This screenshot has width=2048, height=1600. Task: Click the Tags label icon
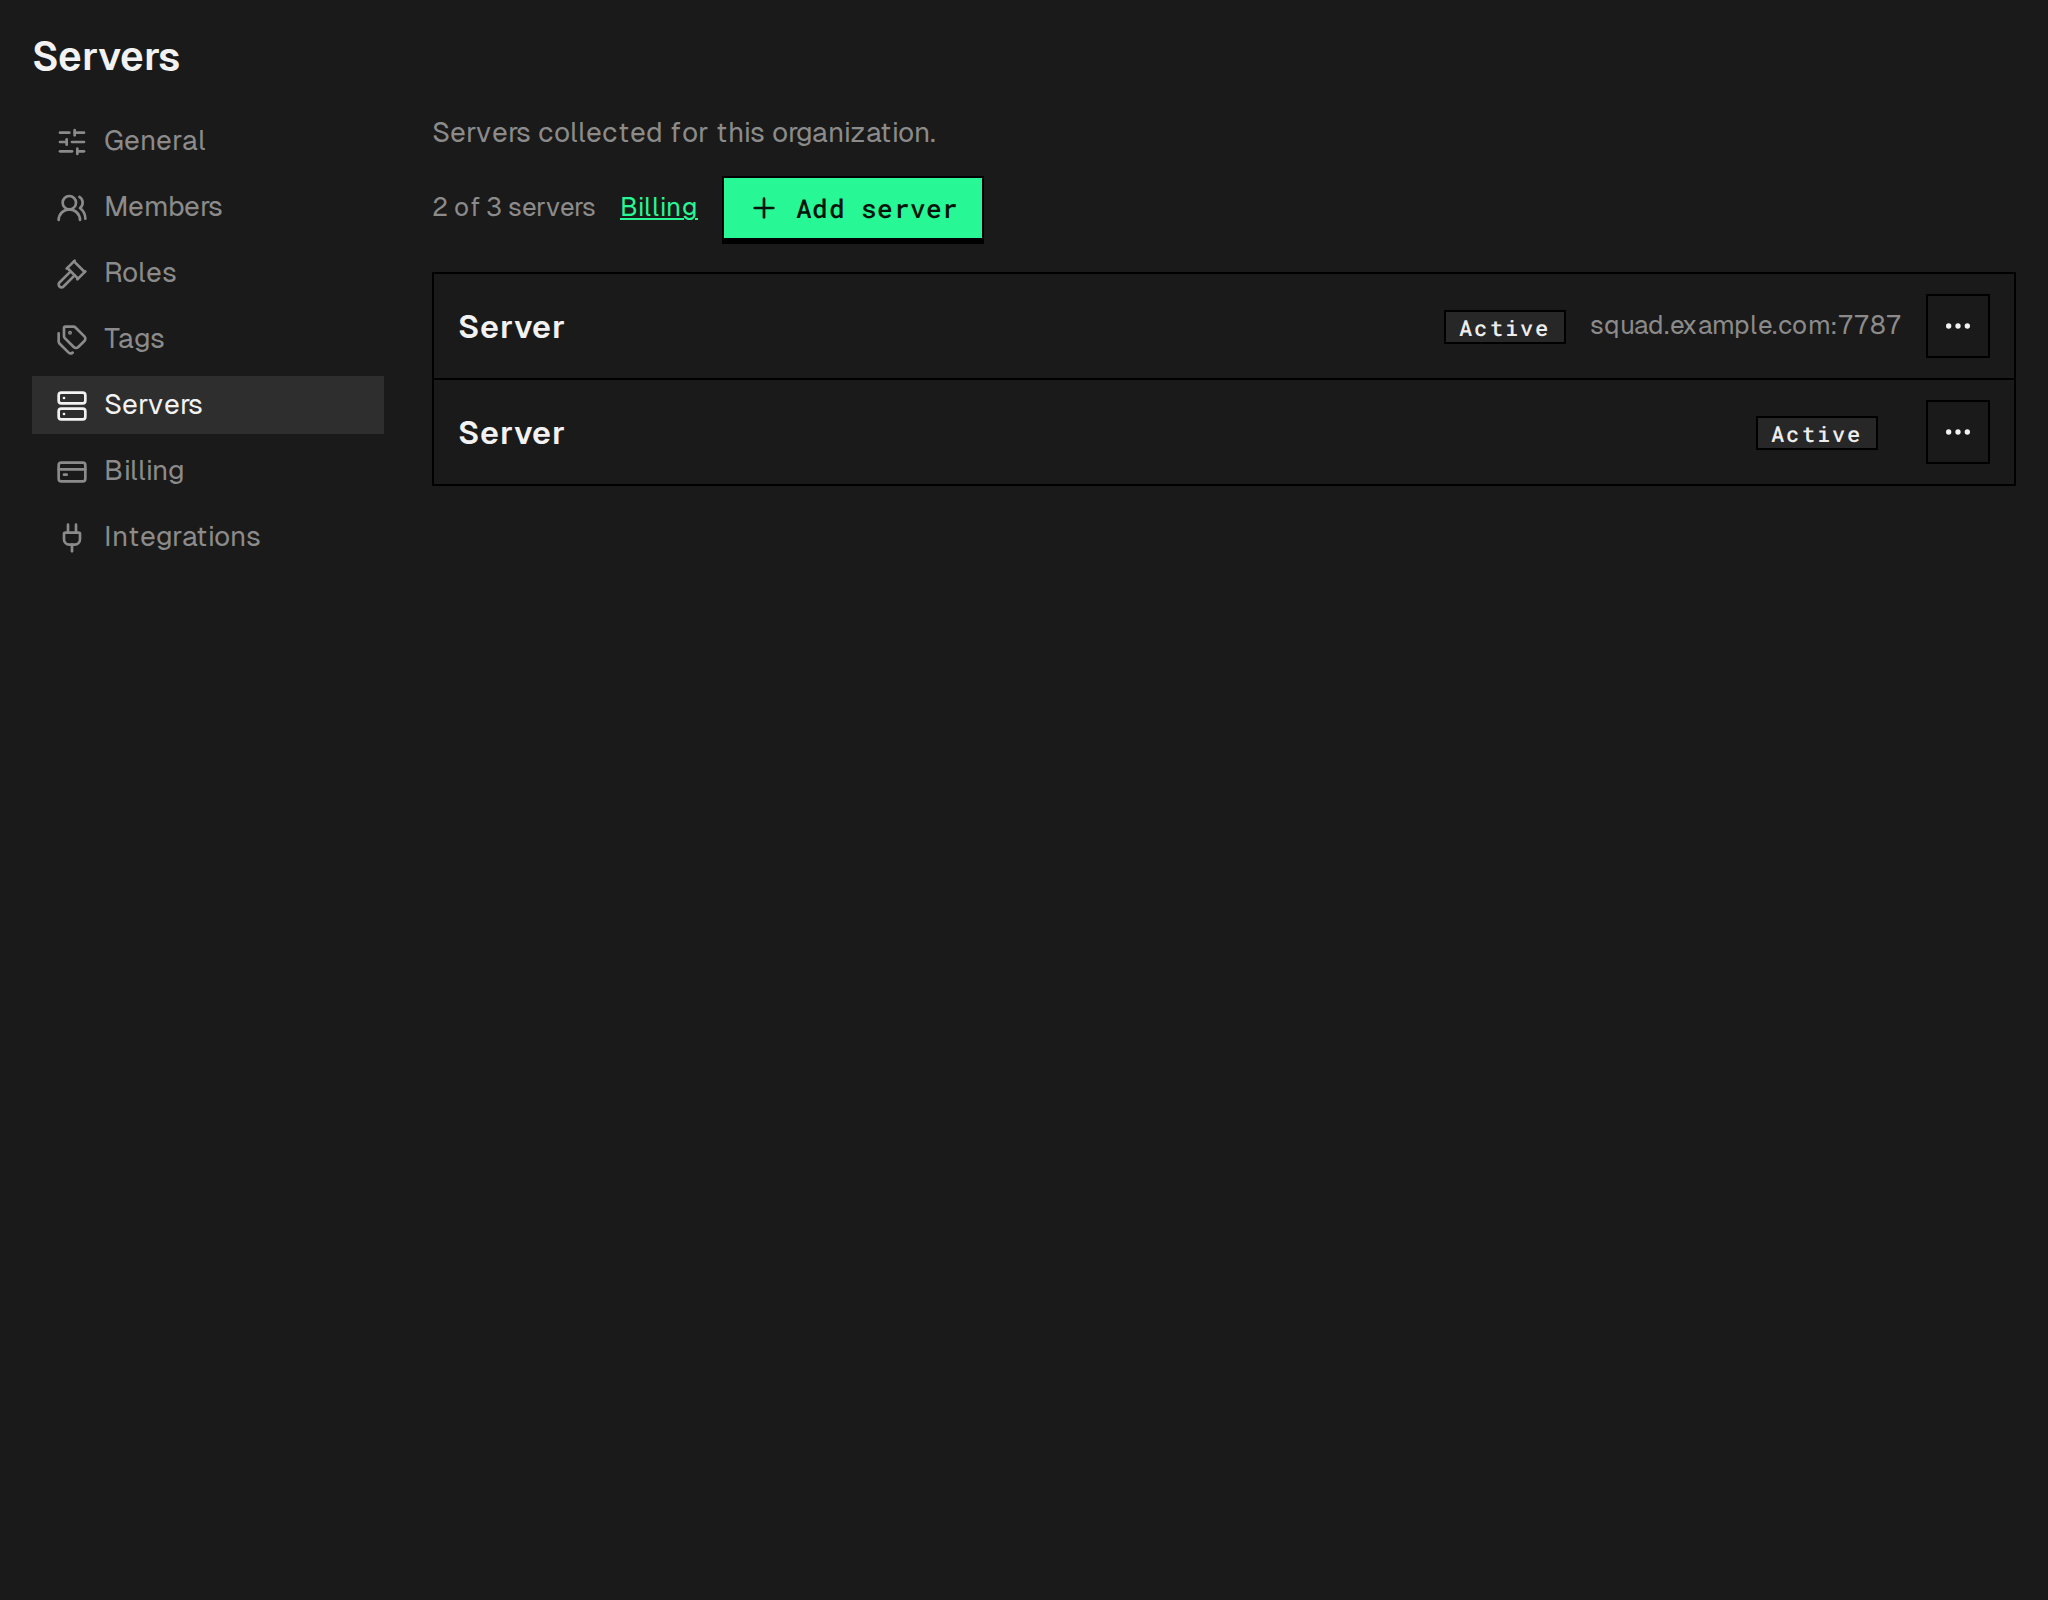[72, 339]
